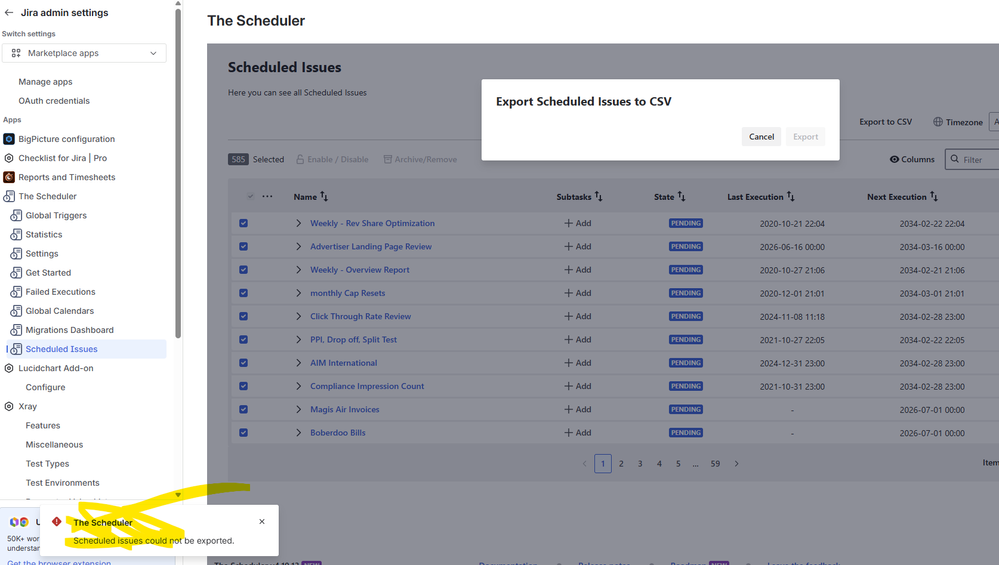
Task: Uncheck Weekly - Overview Report row checkbox
Action: (x=243, y=269)
